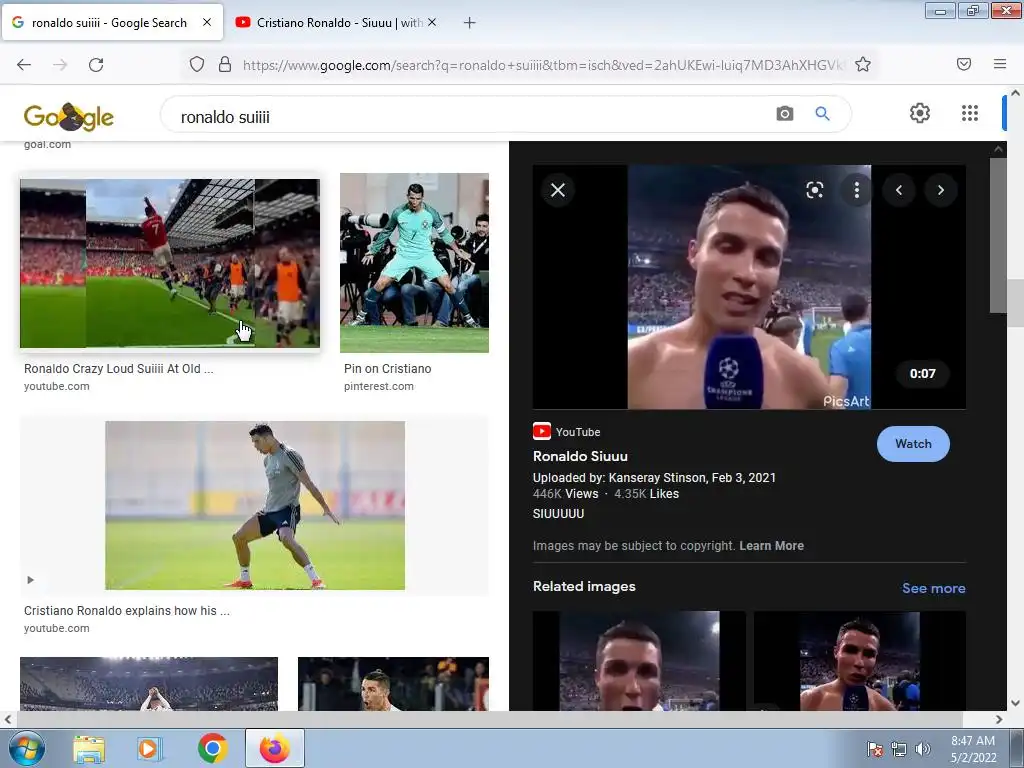Open the Windows Start menu
The height and width of the screenshot is (768, 1024).
coord(27,748)
